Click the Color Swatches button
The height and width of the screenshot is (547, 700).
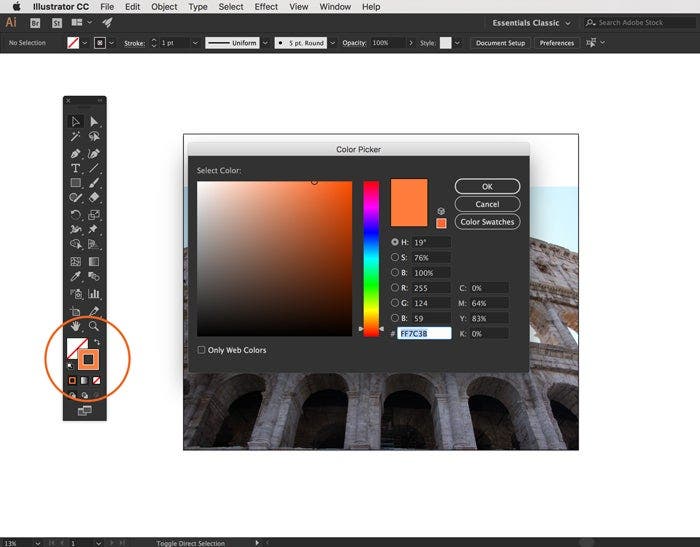tap(487, 222)
